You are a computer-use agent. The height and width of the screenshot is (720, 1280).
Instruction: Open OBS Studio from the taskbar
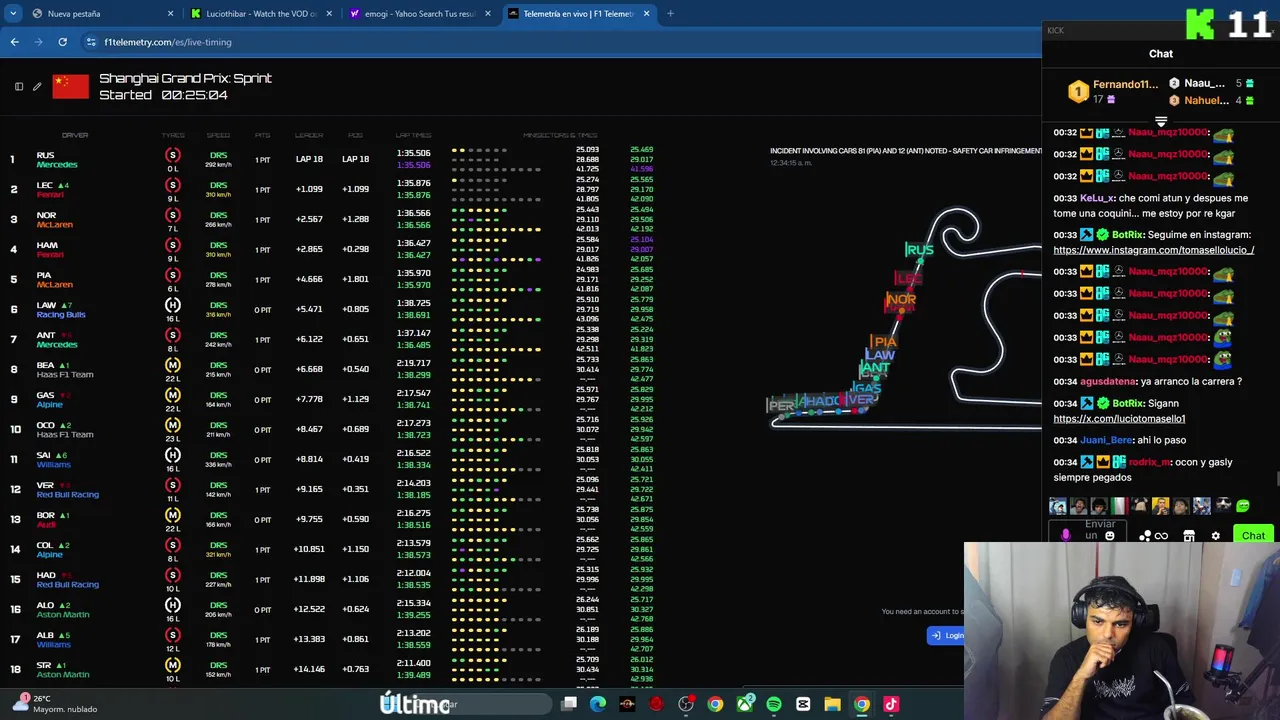tap(686, 704)
